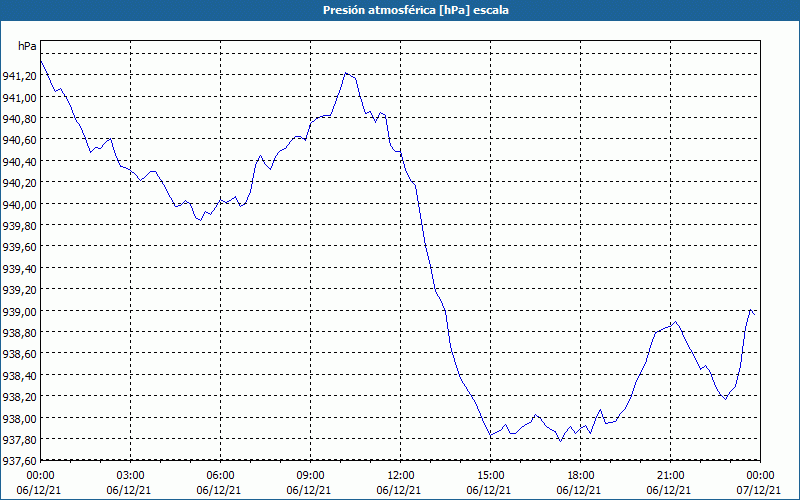Click the 940,80 y-axis value
800x500 pixels.
tap(19, 118)
